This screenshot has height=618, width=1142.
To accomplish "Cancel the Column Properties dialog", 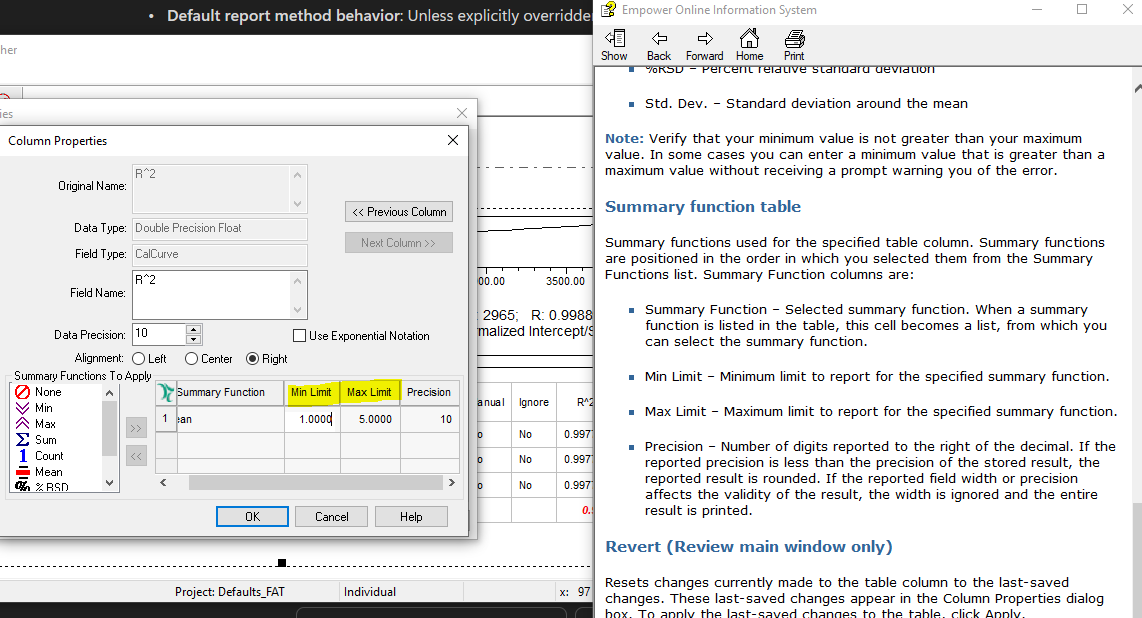I will (331, 517).
